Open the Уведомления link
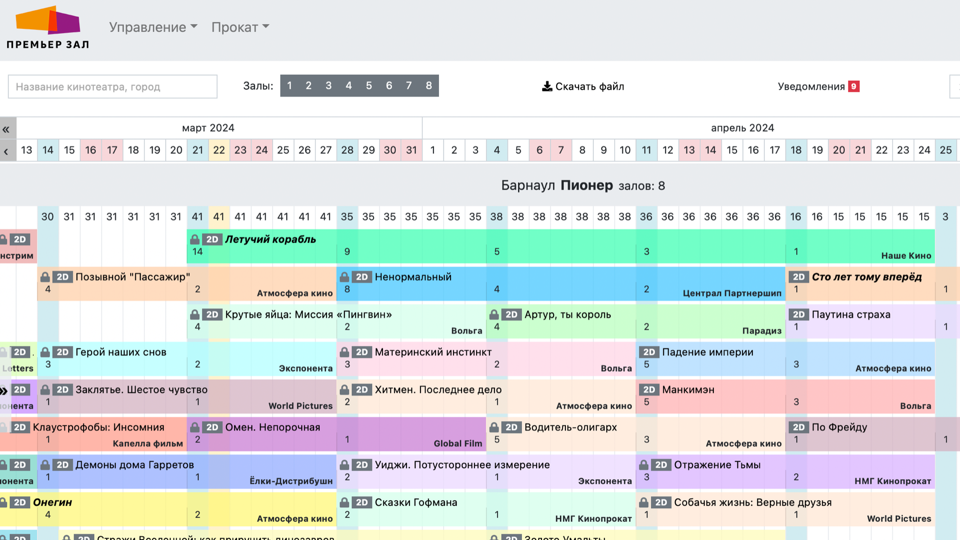 tap(811, 87)
